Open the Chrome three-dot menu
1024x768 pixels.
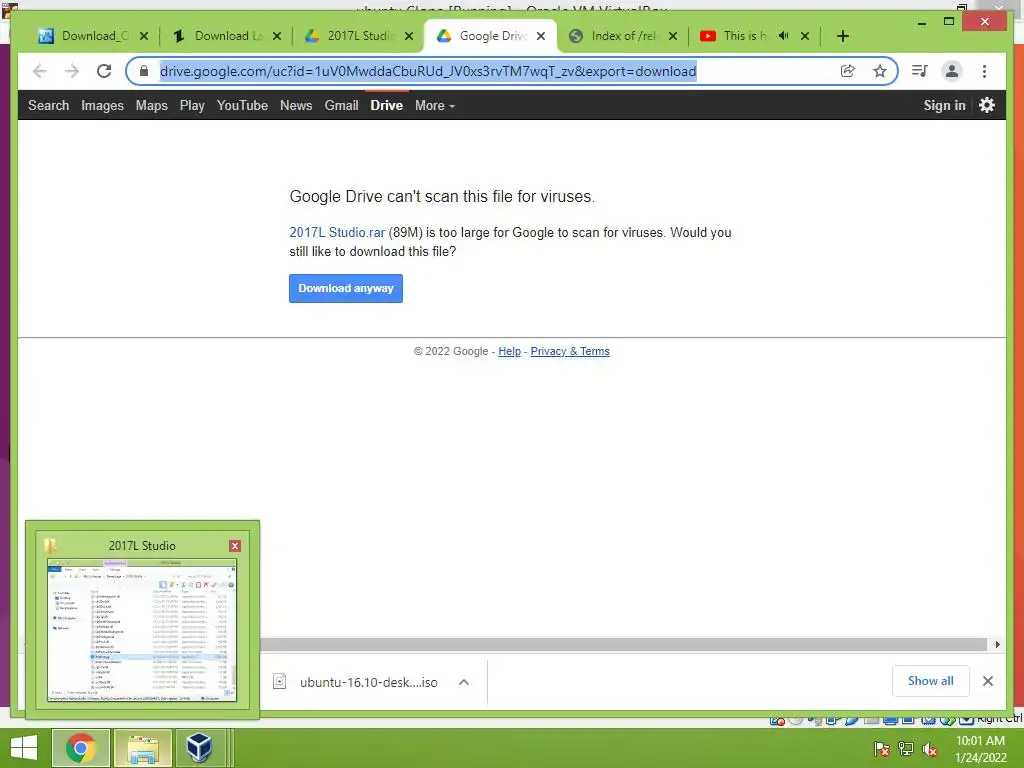[x=984, y=71]
